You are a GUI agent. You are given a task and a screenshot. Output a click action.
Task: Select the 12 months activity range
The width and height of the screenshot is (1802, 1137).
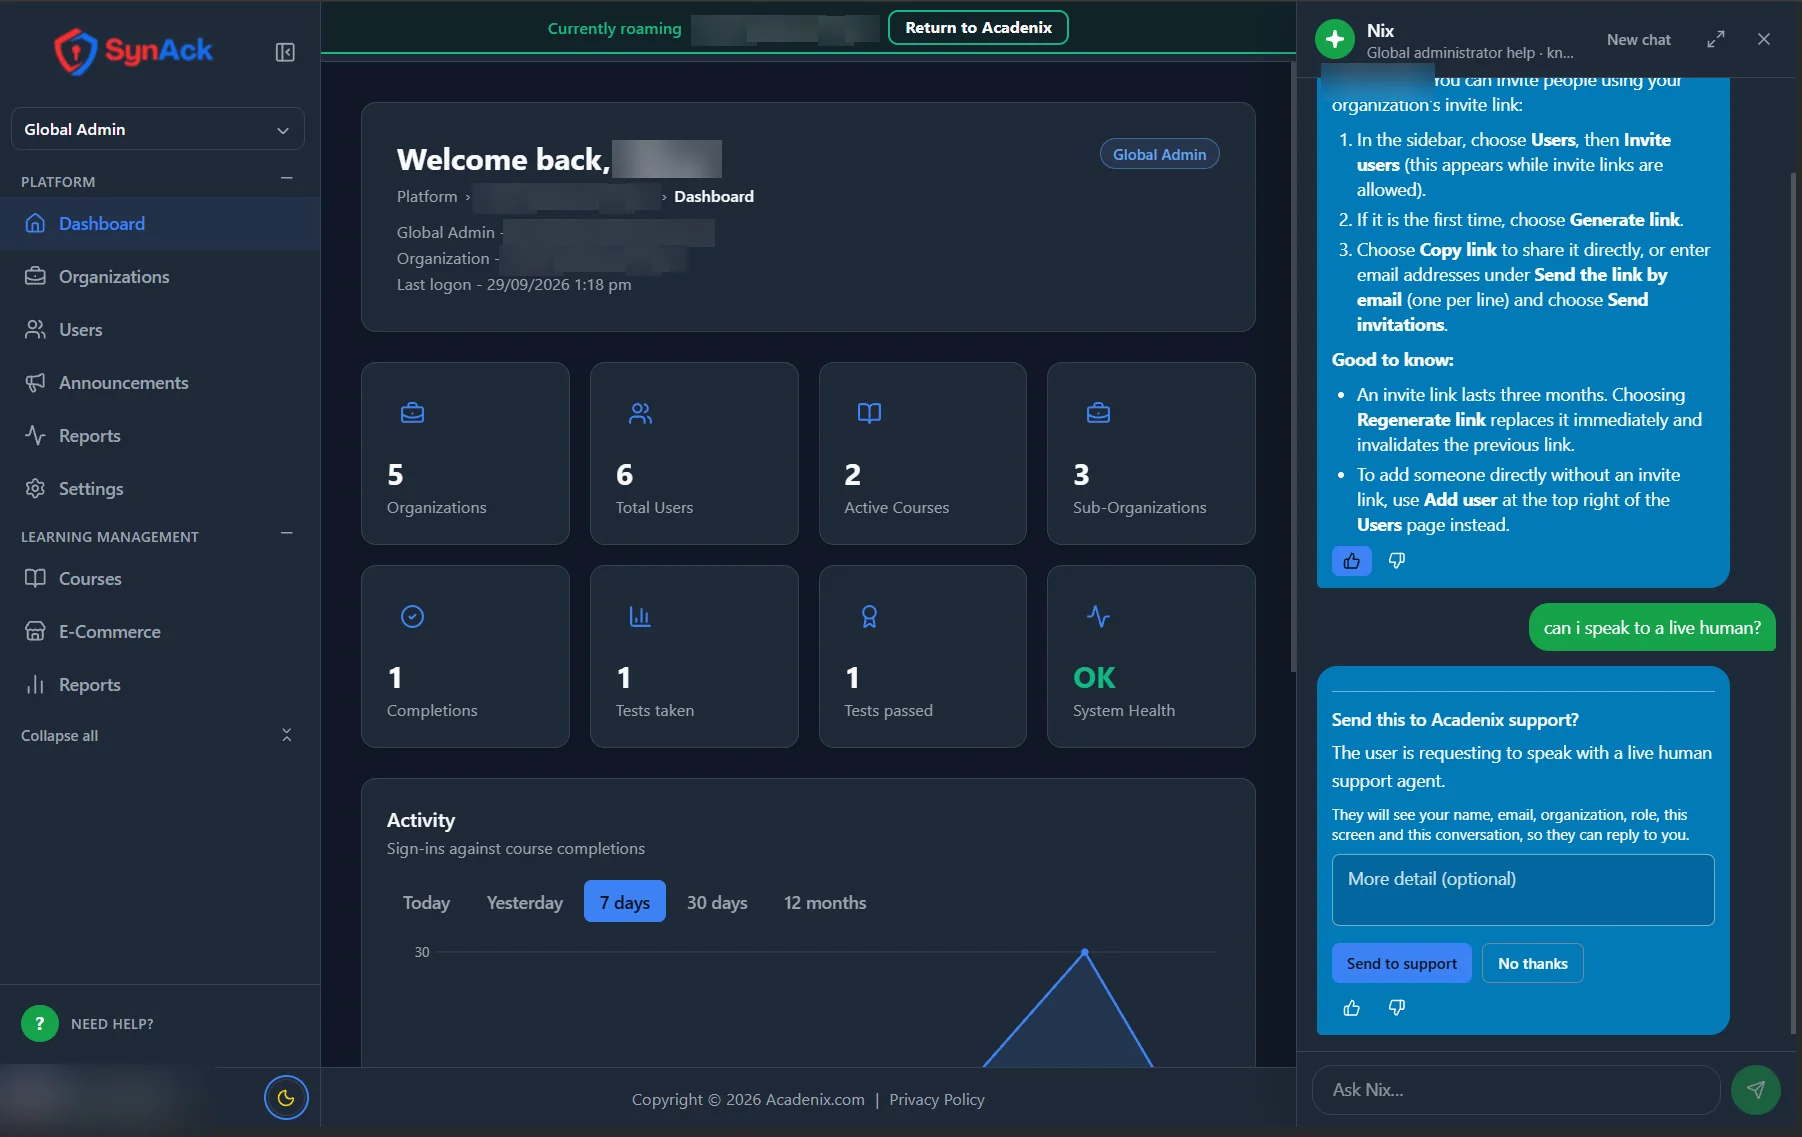click(x=825, y=902)
